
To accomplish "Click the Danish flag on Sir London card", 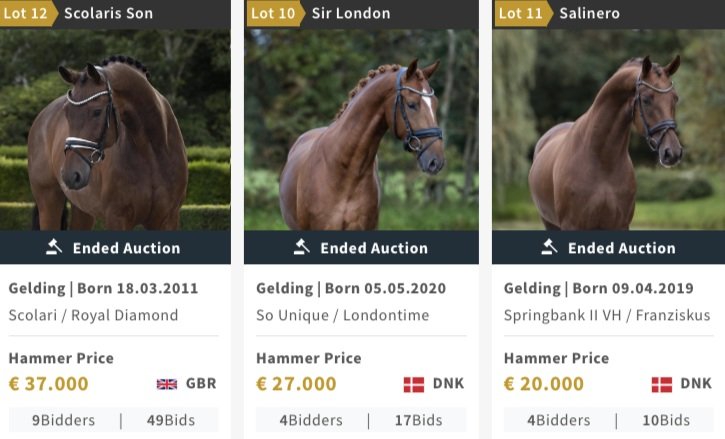I will pyautogui.click(x=414, y=384).
